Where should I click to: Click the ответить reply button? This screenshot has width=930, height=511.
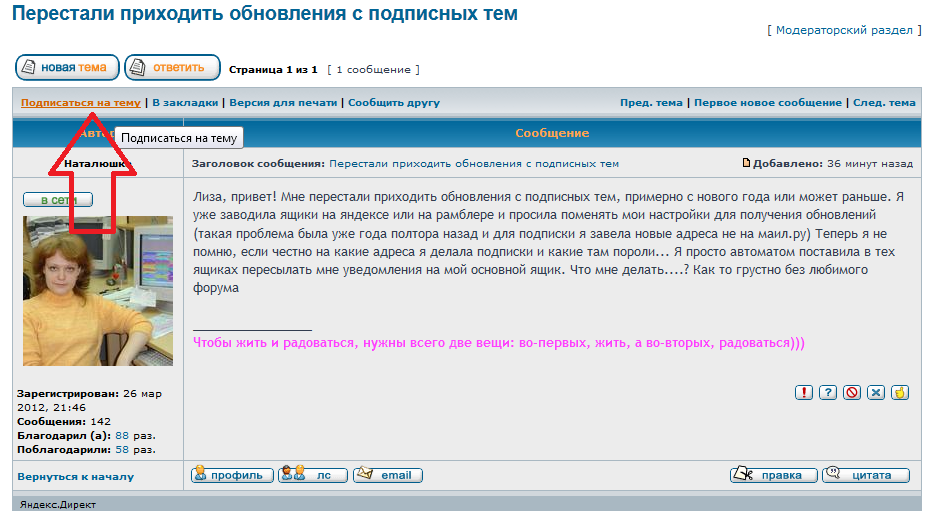pyautogui.click(x=173, y=68)
